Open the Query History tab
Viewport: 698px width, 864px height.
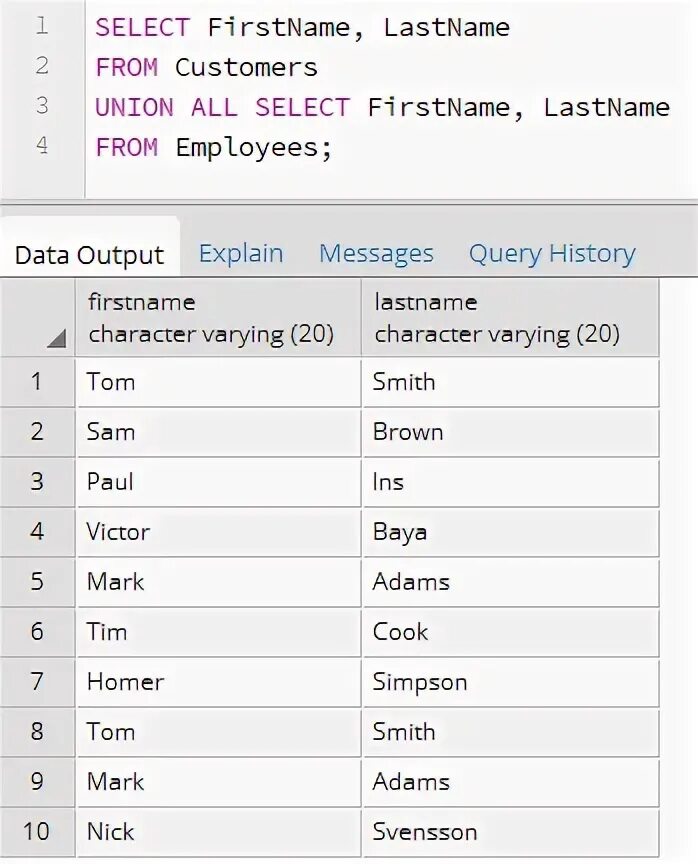click(552, 254)
